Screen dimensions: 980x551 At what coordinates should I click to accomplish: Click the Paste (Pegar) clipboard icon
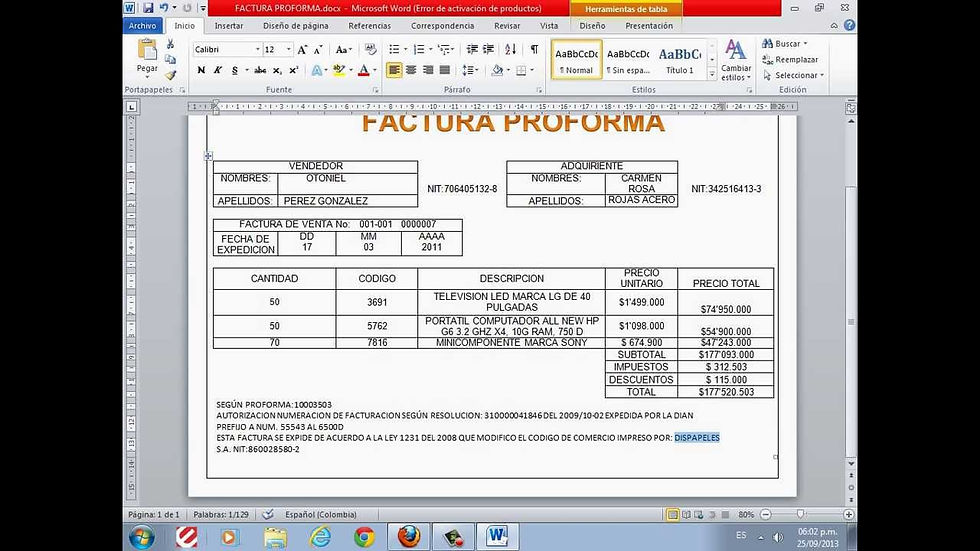pos(147,49)
